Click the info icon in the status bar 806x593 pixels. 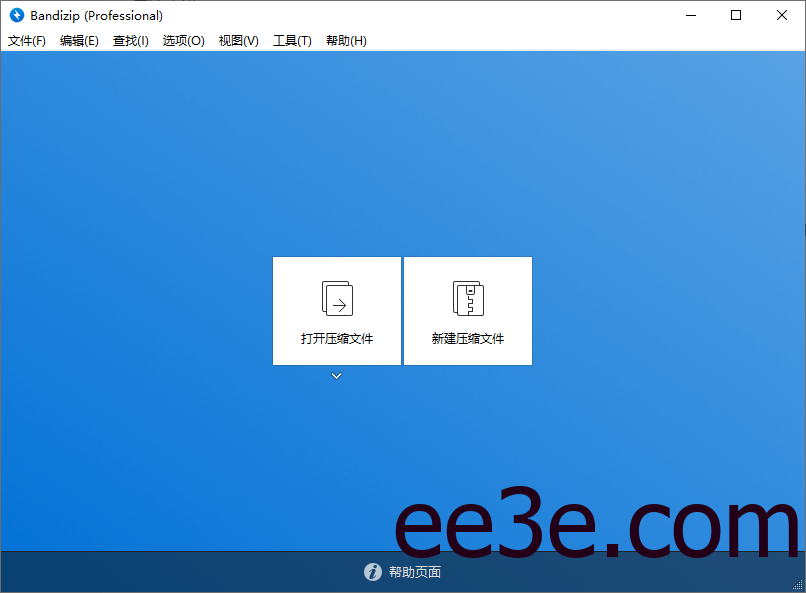(372, 572)
